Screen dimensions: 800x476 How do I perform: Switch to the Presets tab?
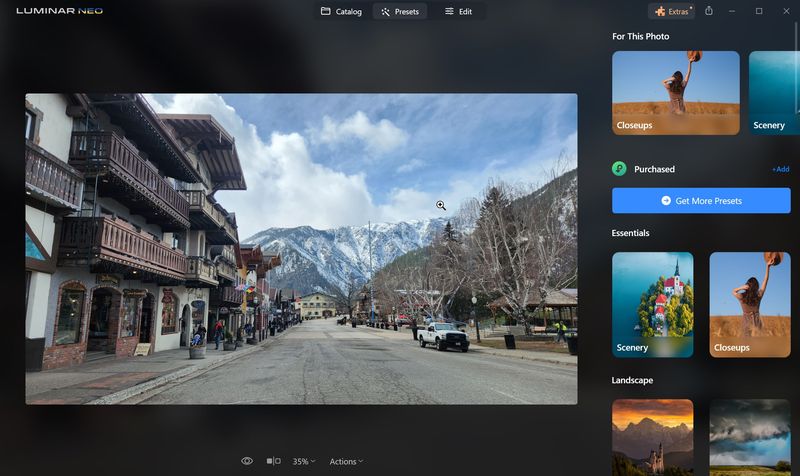[399, 11]
